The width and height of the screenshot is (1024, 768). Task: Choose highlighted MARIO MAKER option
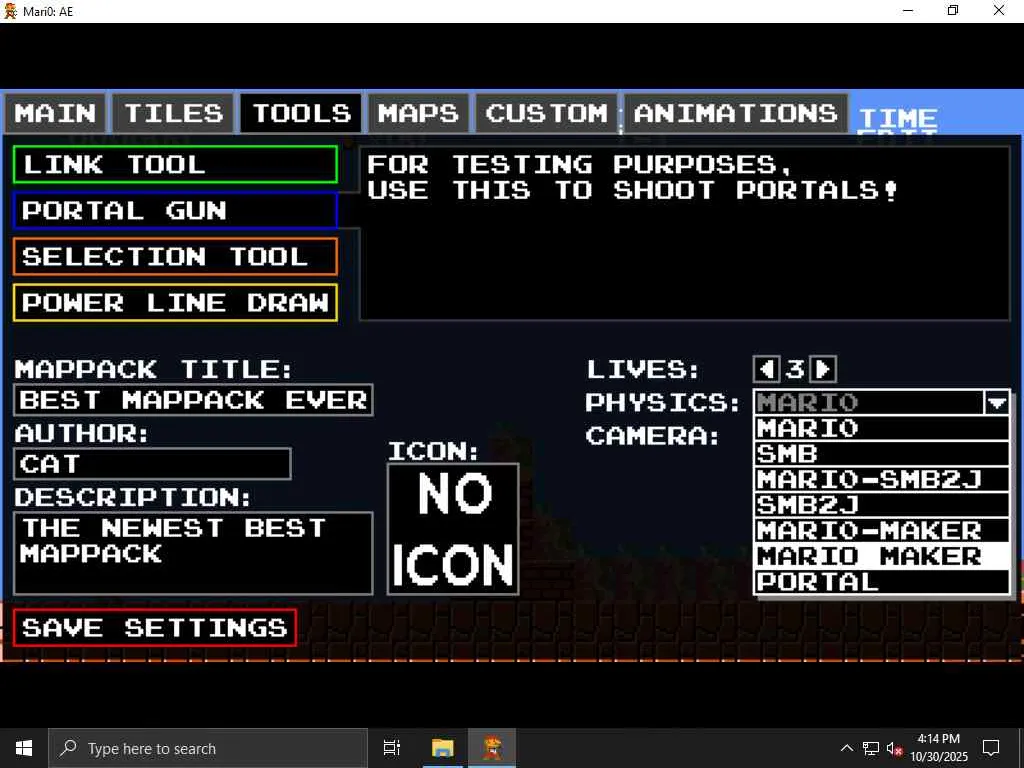click(x=882, y=556)
